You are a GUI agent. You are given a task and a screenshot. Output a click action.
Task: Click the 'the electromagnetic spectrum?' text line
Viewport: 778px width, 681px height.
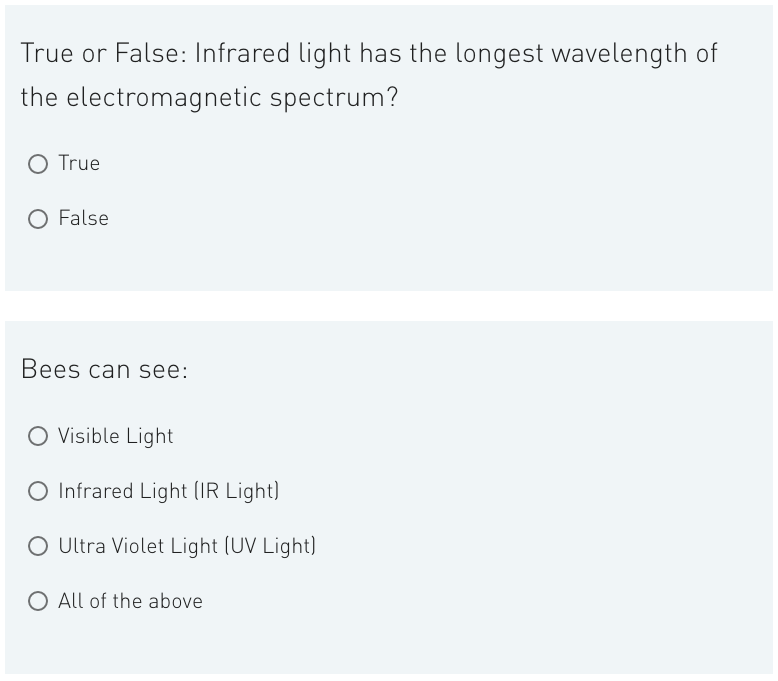pyautogui.click(x=209, y=97)
